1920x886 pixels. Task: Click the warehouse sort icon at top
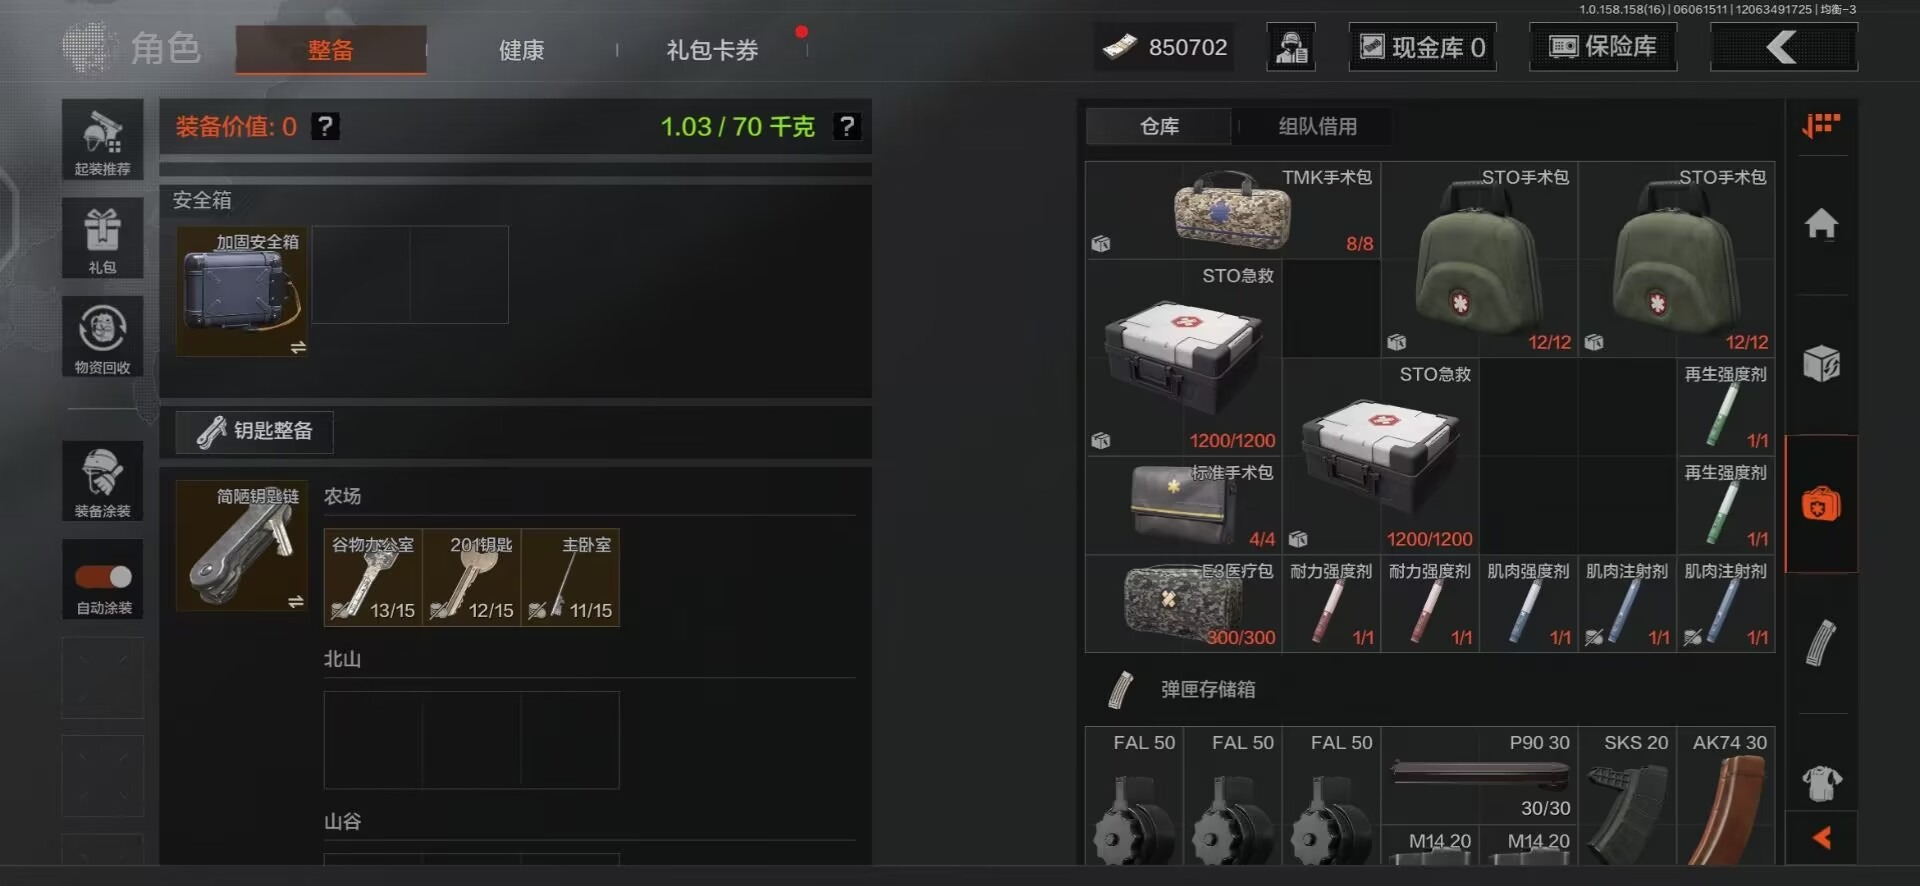coord(1821,126)
